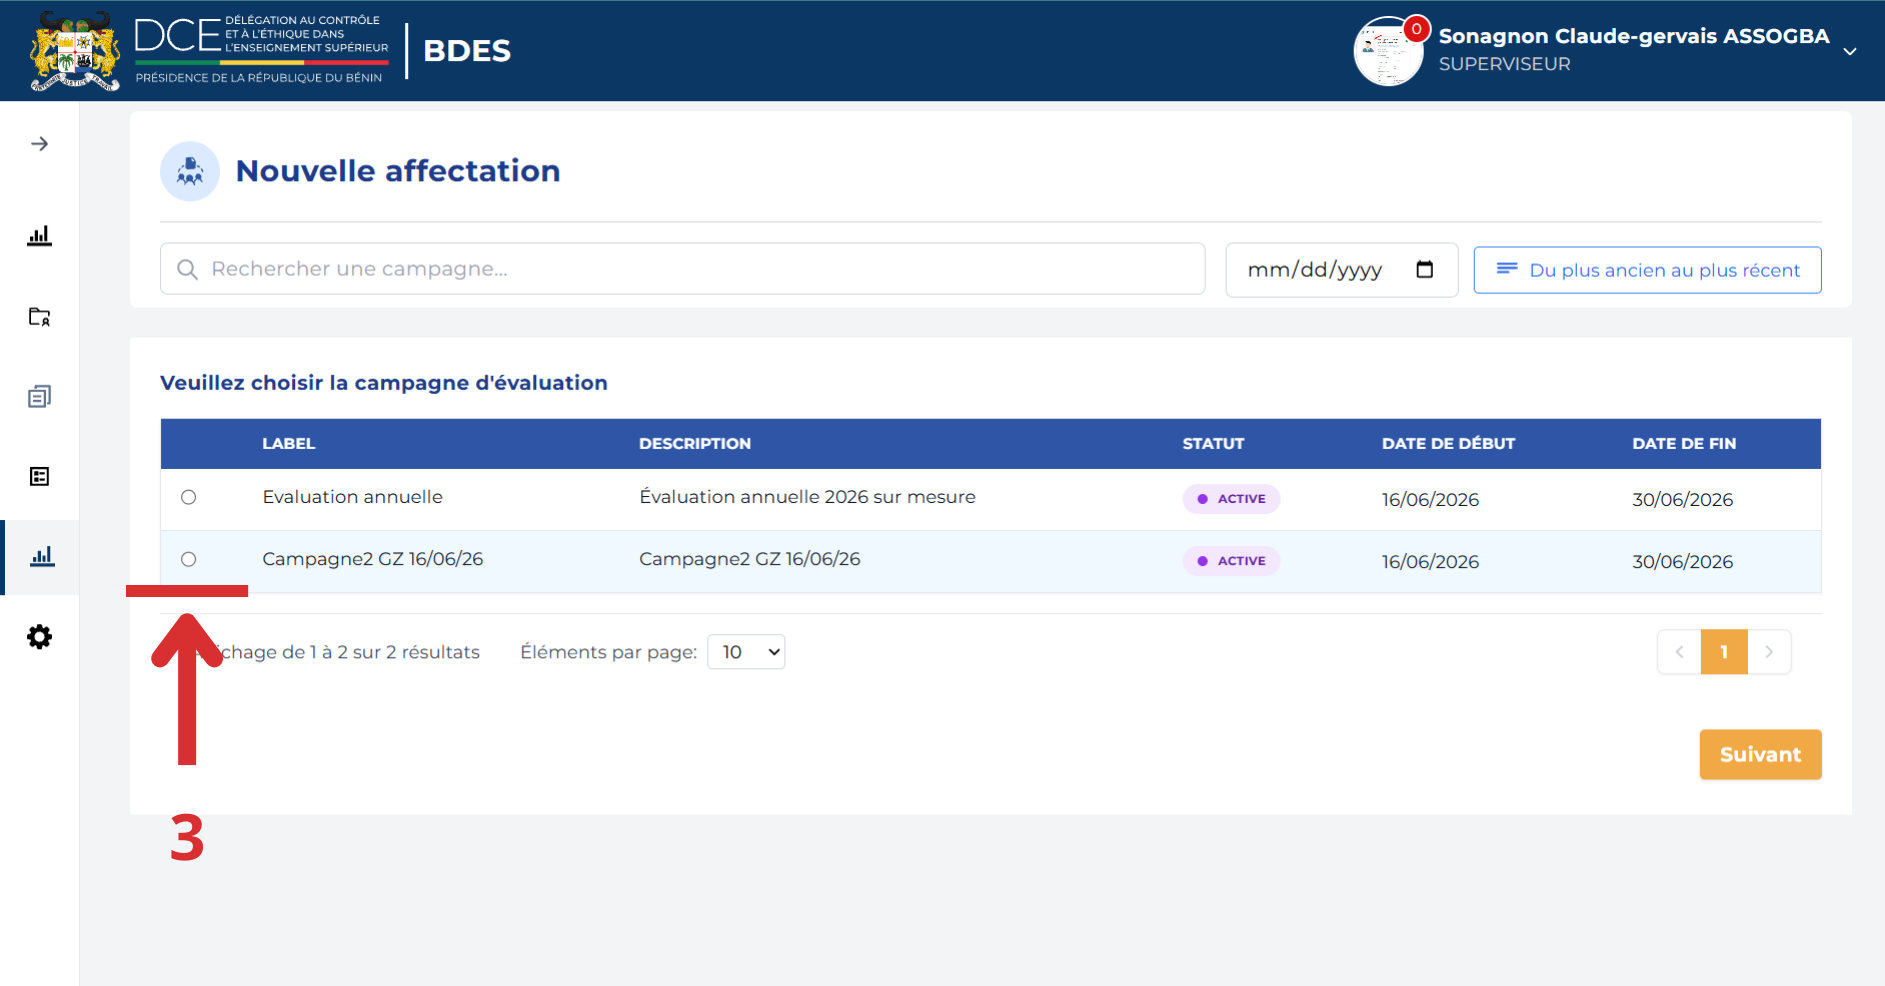
Task: Click the DESCRIPTION column header
Action: pos(695,443)
